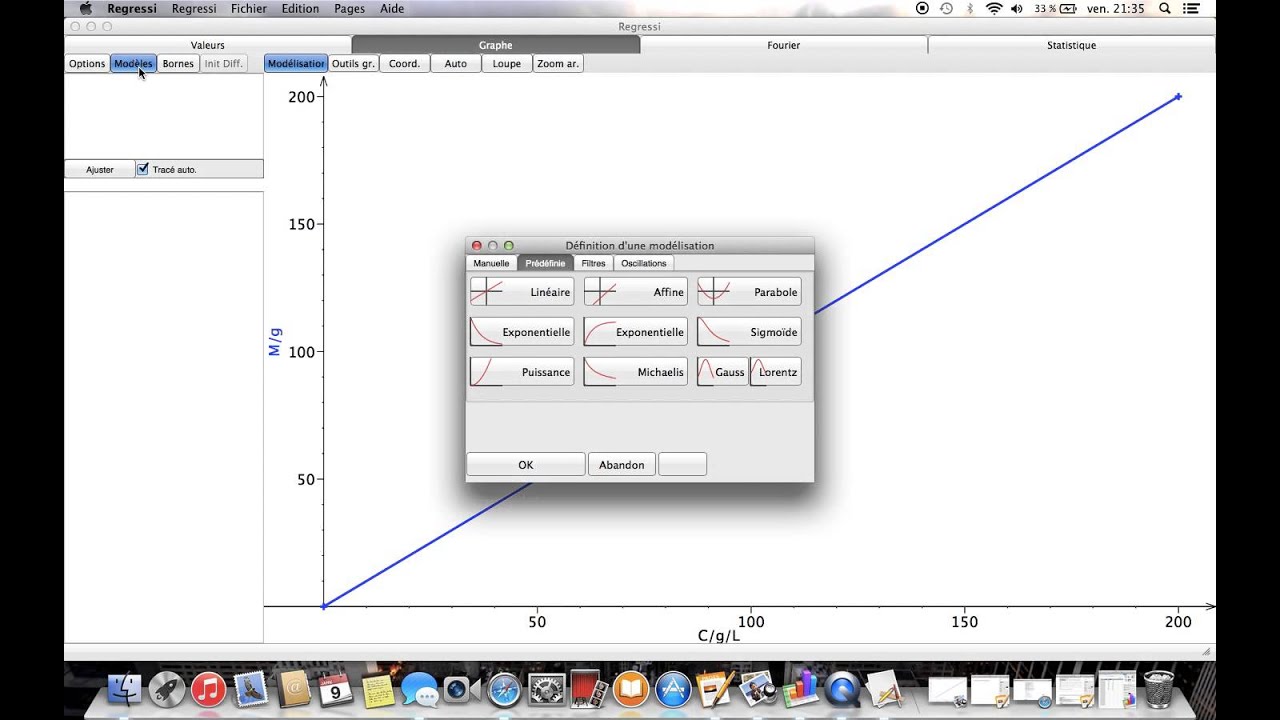
Task: Choose the Affine predefined model
Action: click(x=635, y=292)
